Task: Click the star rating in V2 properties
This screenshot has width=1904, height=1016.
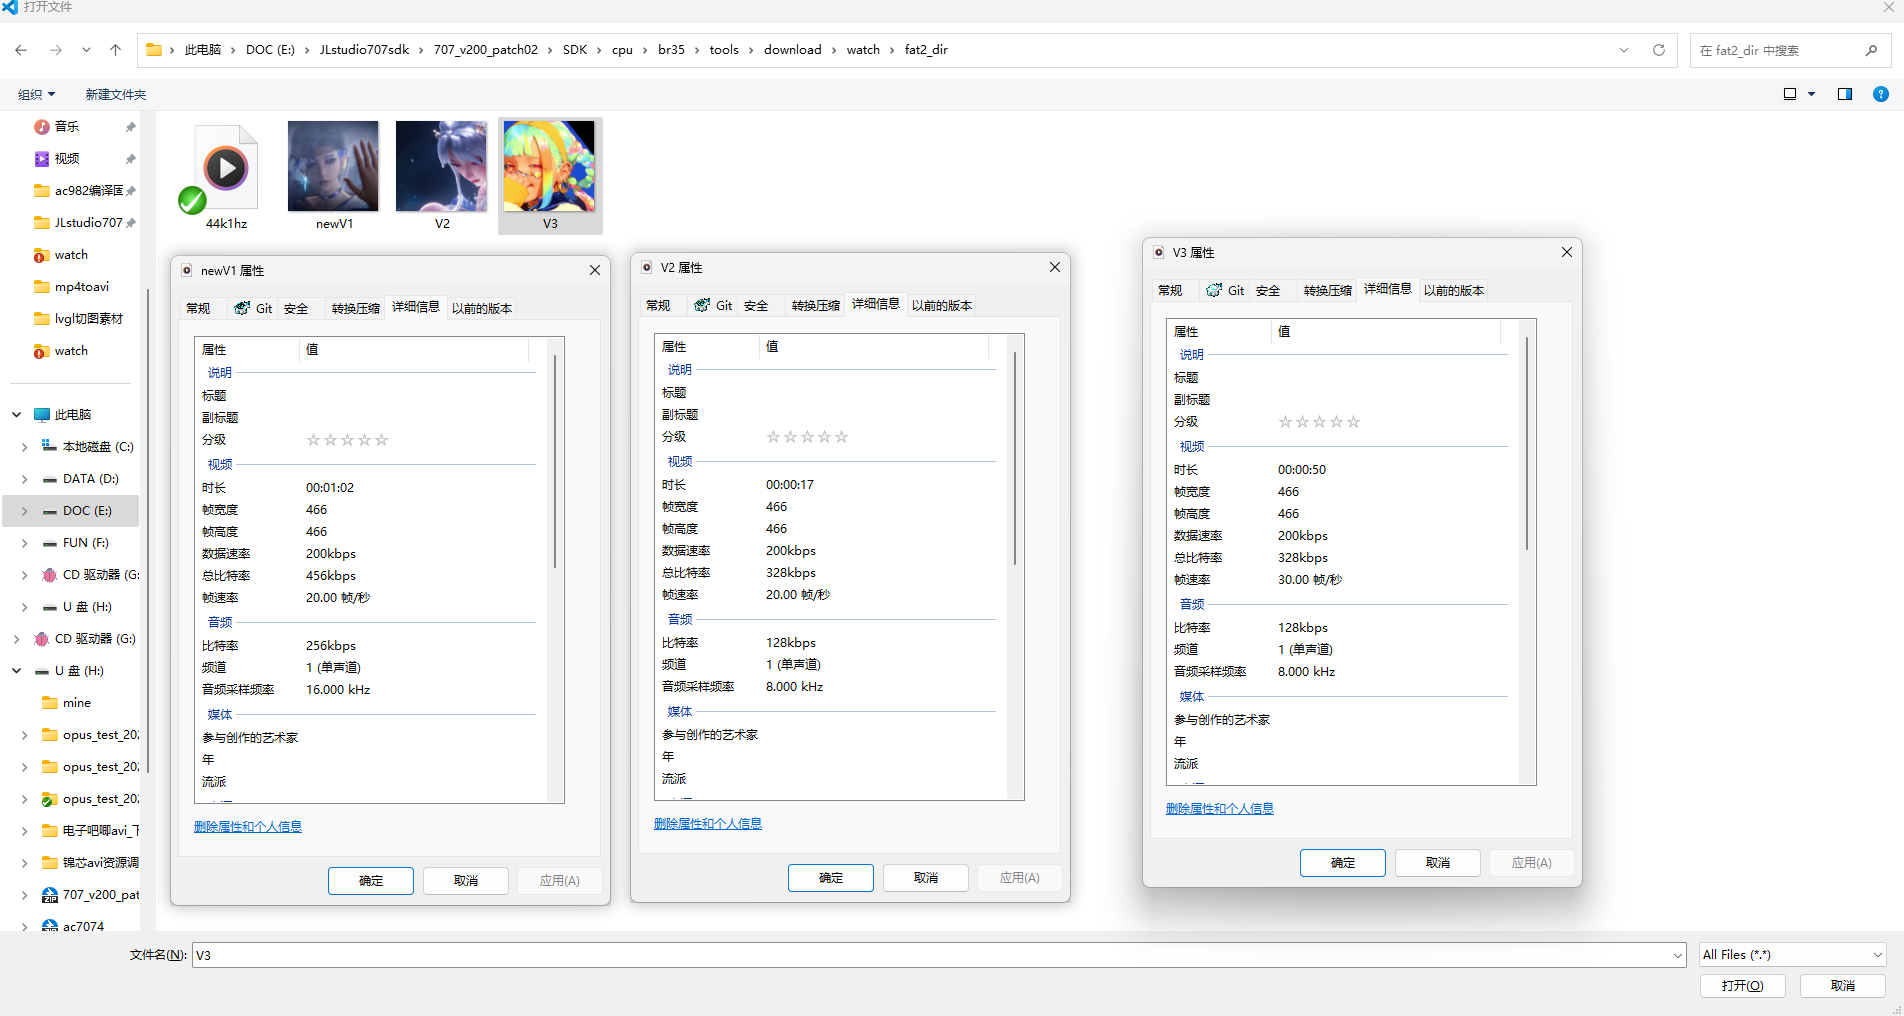Action: tap(807, 437)
